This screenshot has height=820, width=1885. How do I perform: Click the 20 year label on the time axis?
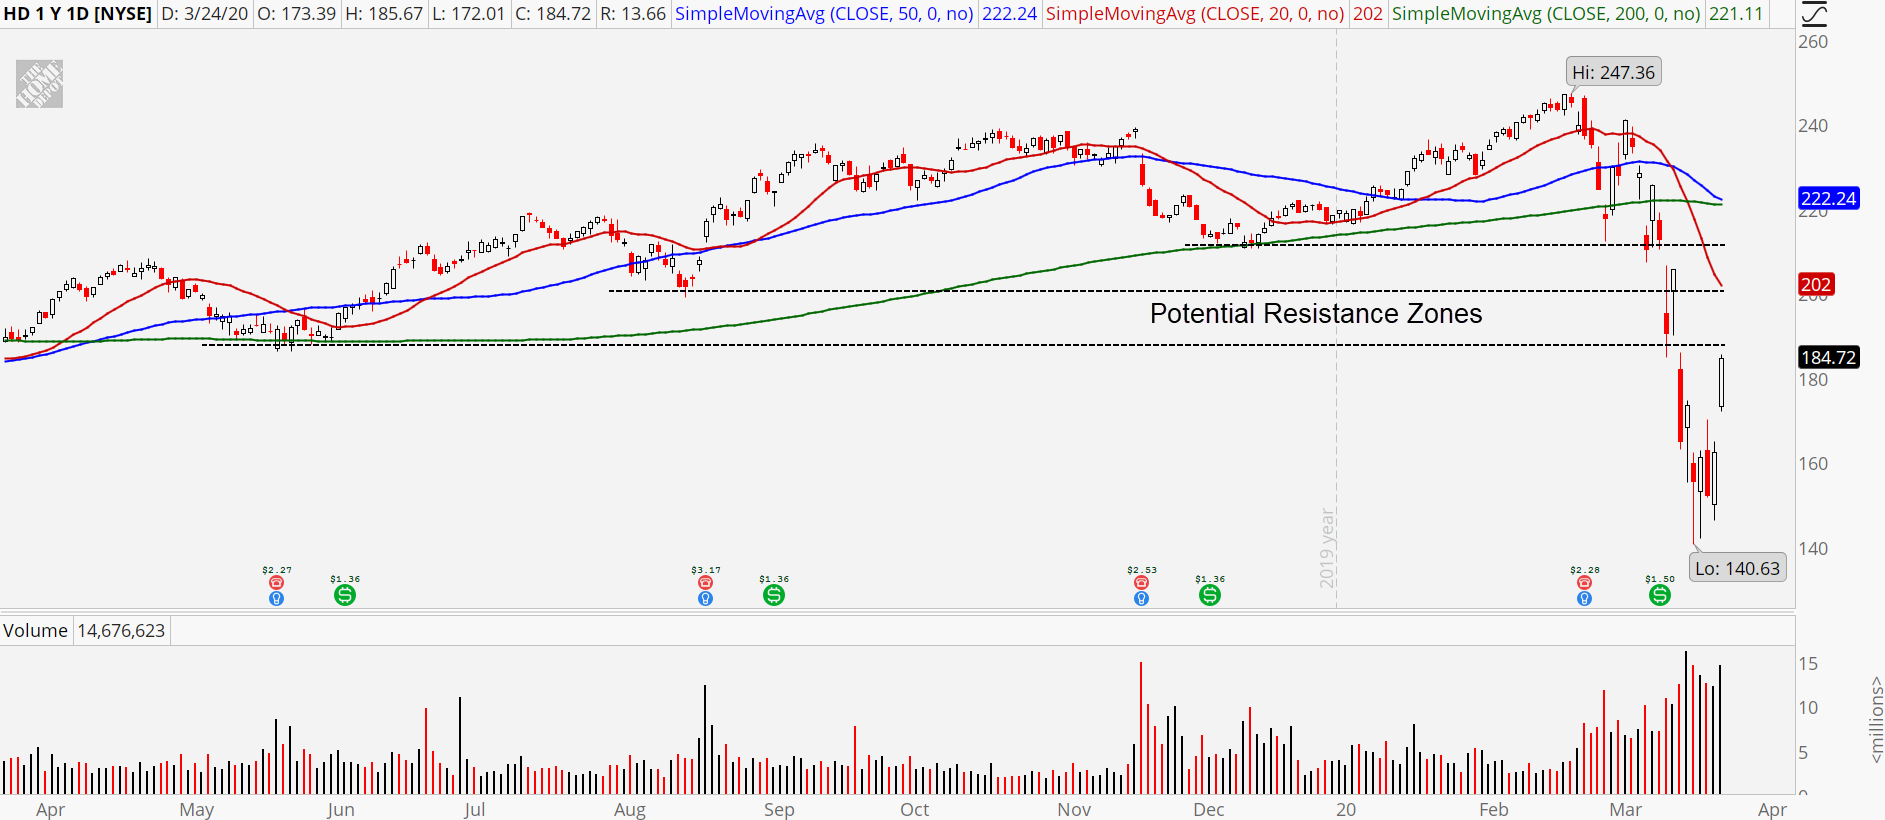(1347, 810)
